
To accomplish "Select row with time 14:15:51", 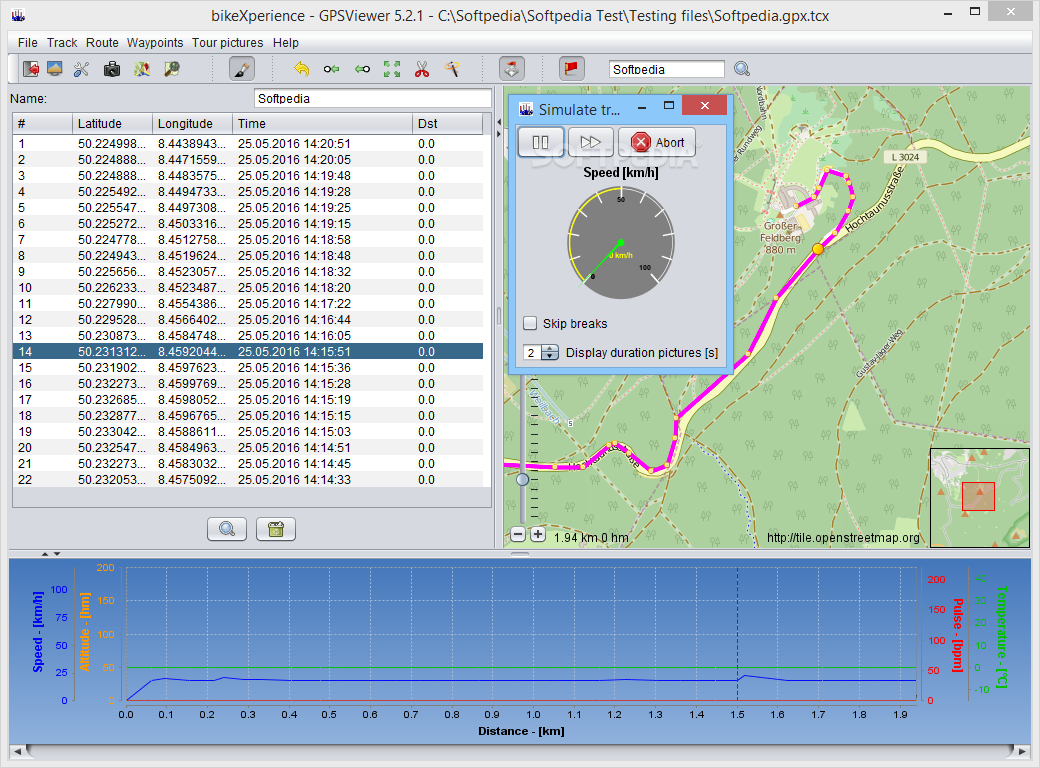I will (248, 352).
